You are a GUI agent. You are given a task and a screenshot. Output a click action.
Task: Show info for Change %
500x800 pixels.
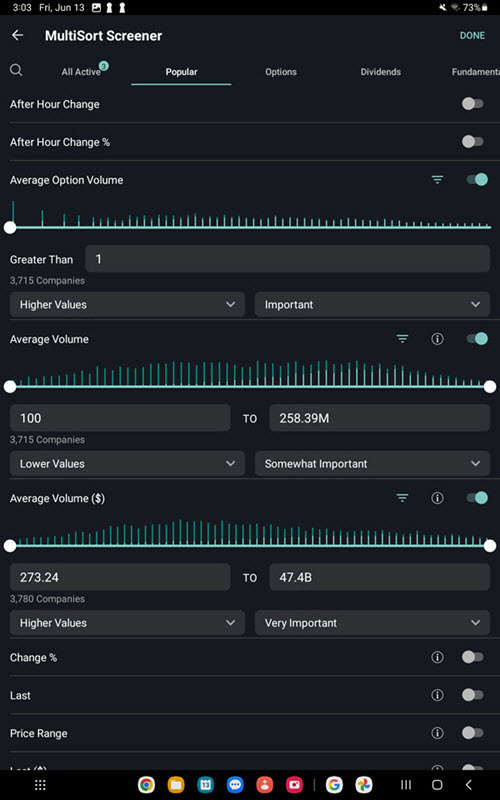pos(437,657)
